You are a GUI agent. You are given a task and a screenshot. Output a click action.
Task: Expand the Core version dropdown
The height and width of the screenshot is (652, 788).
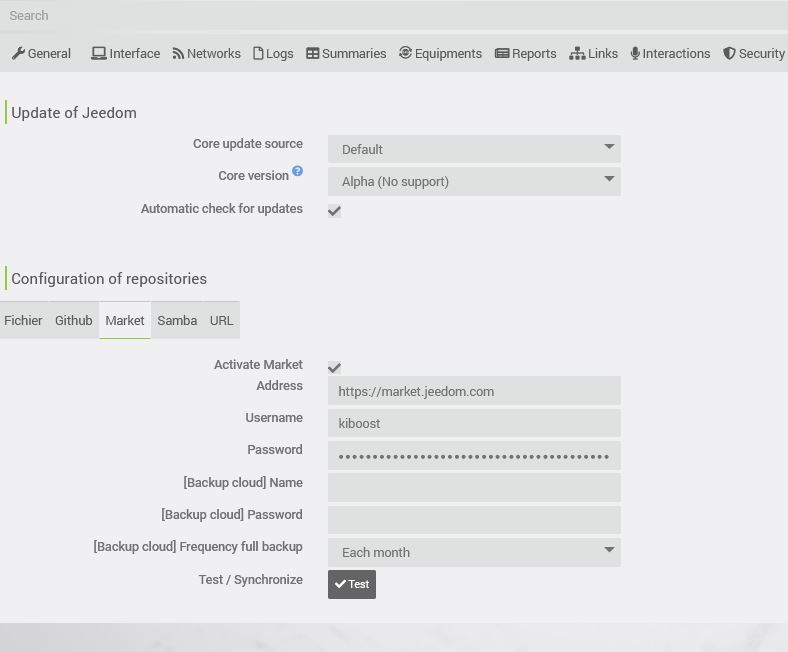coord(474,181)
